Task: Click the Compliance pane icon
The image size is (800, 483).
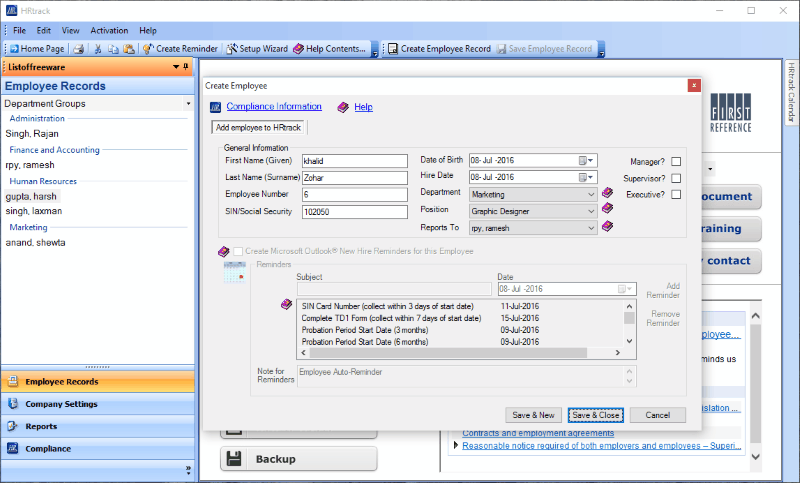Action: [x=13, y=448]
